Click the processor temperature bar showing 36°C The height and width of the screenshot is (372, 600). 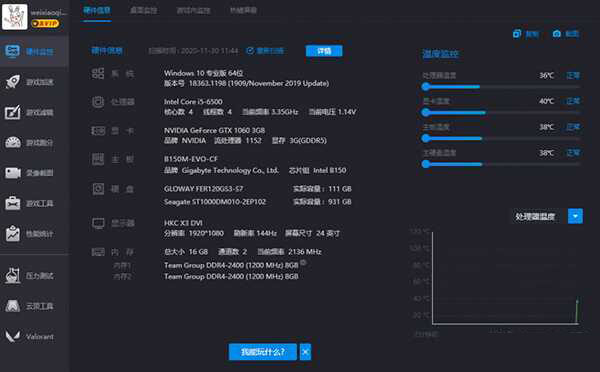[x=501, y=87]
